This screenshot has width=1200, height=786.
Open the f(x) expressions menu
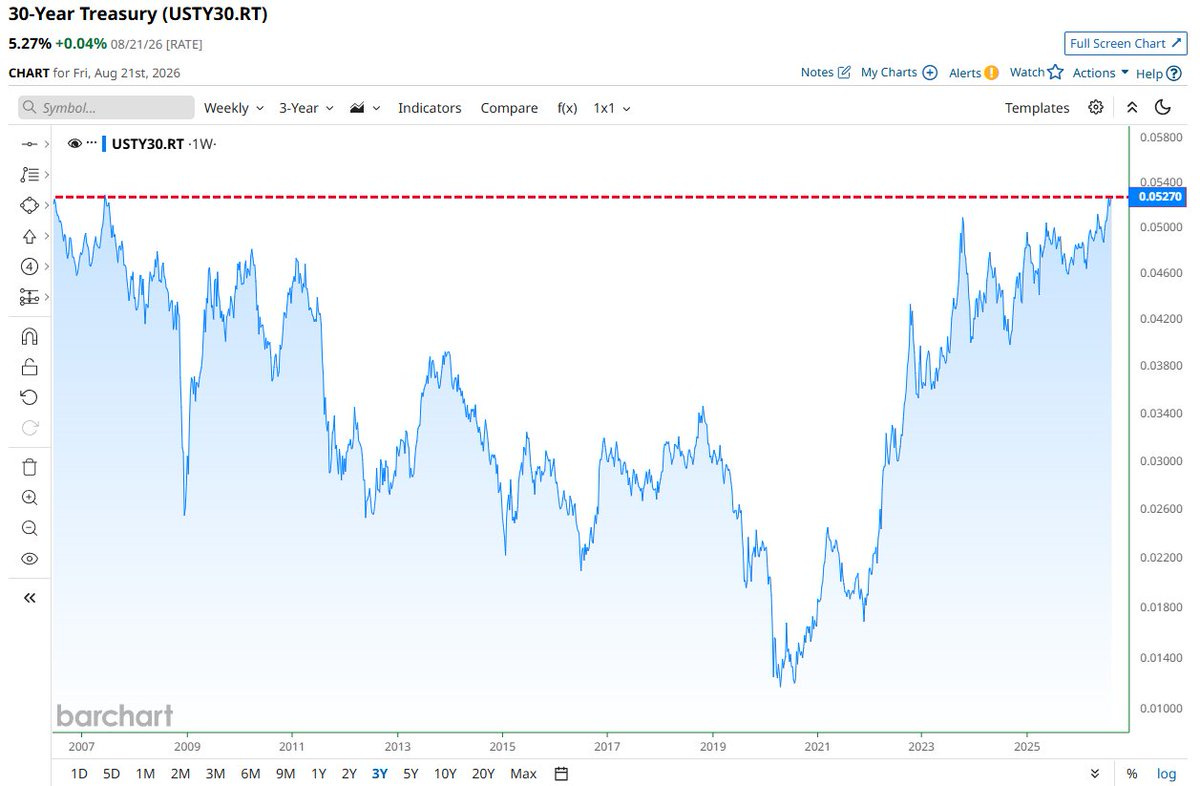pos(567,108)
